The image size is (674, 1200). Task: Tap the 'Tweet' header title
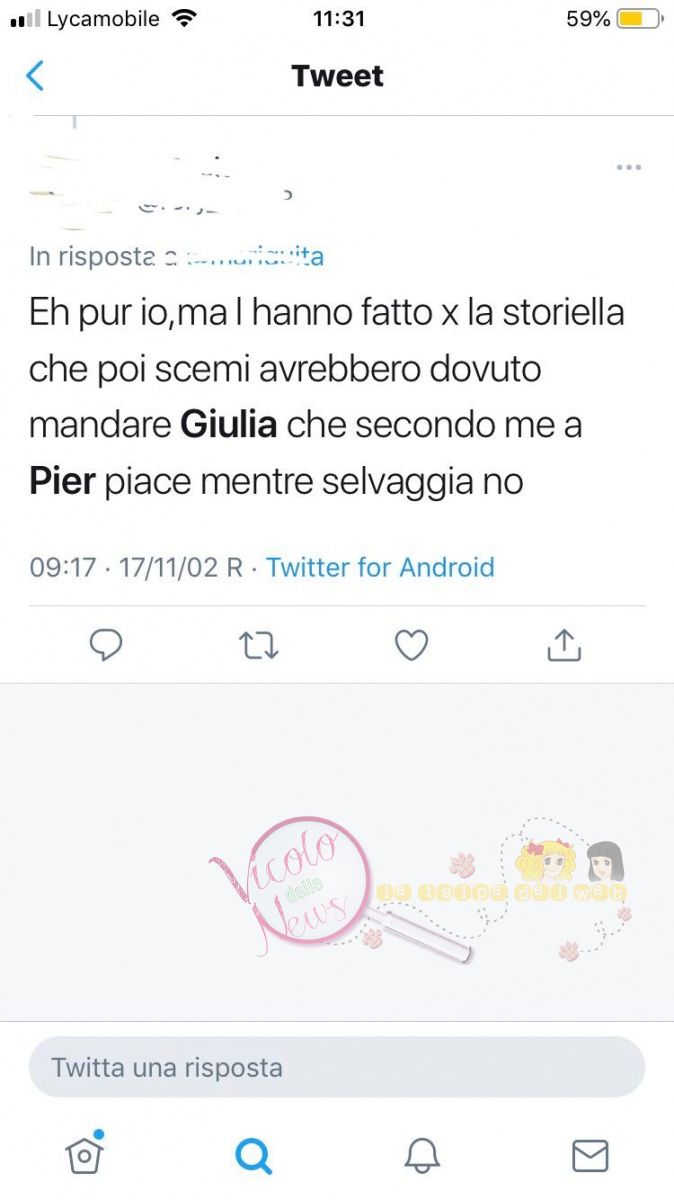pyautogui.click(x=337, y=76)
